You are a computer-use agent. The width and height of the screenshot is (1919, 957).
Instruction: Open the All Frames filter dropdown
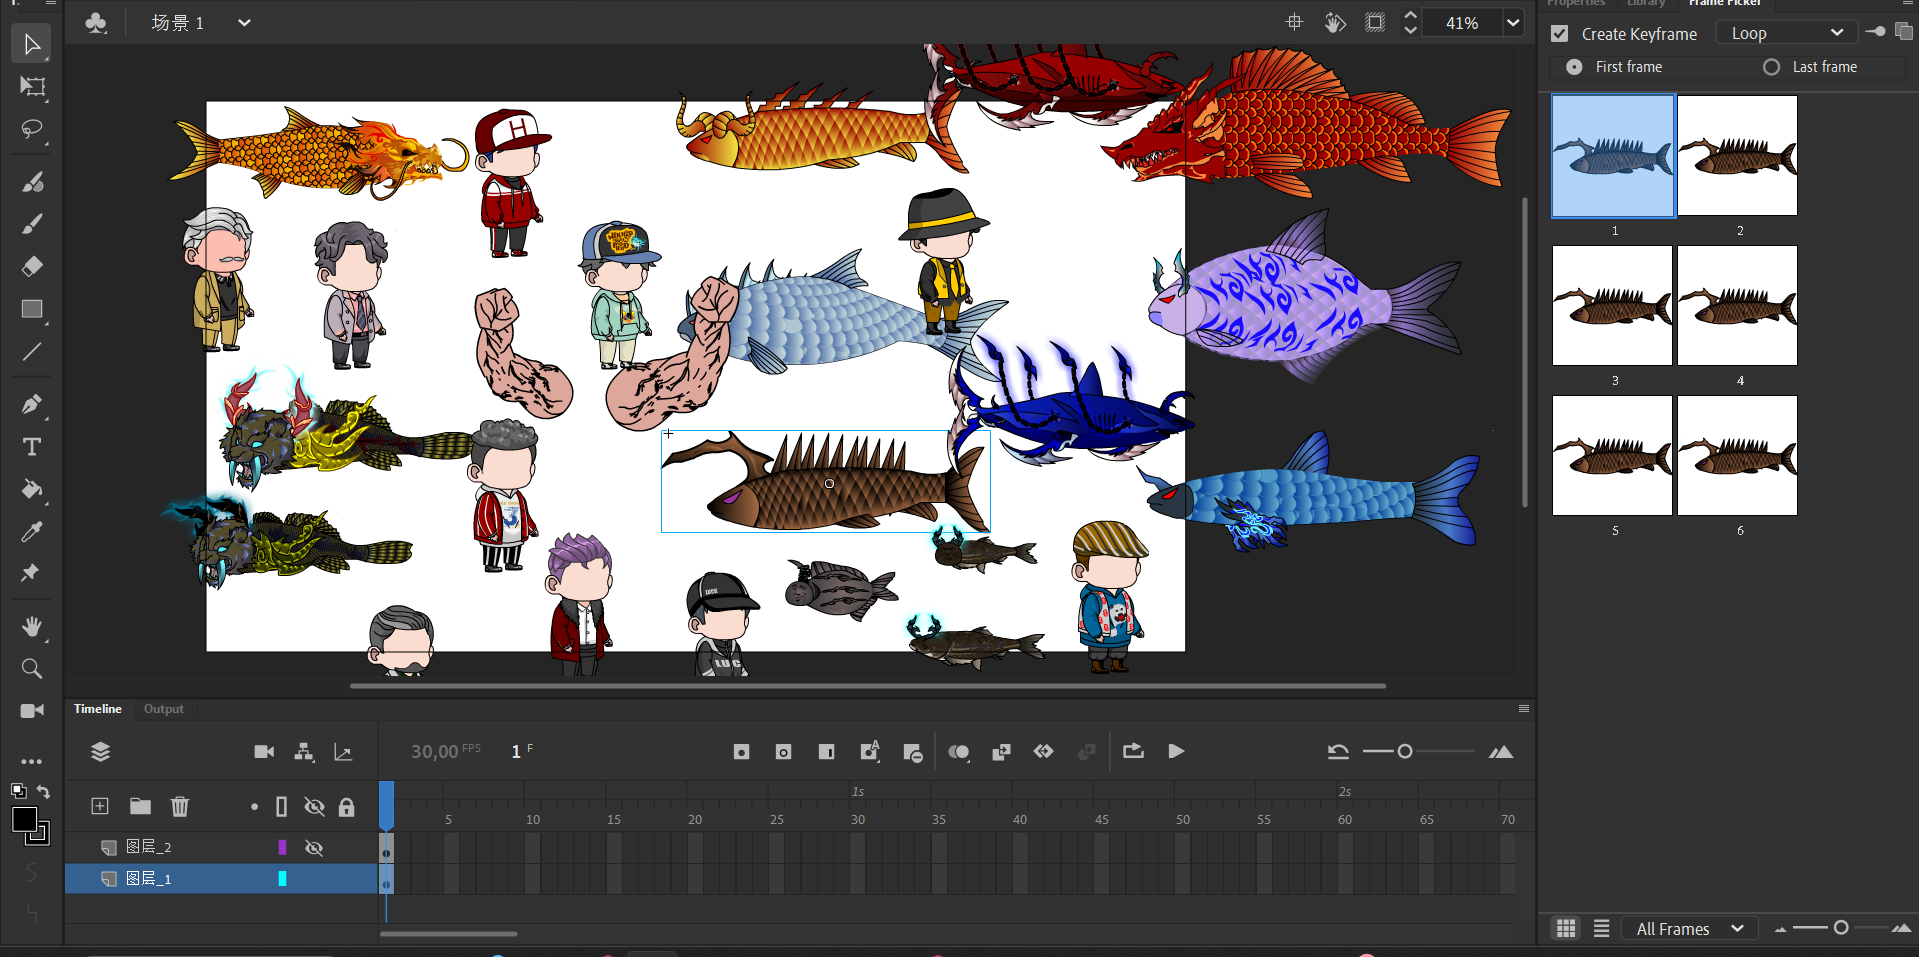[1689, 929]
